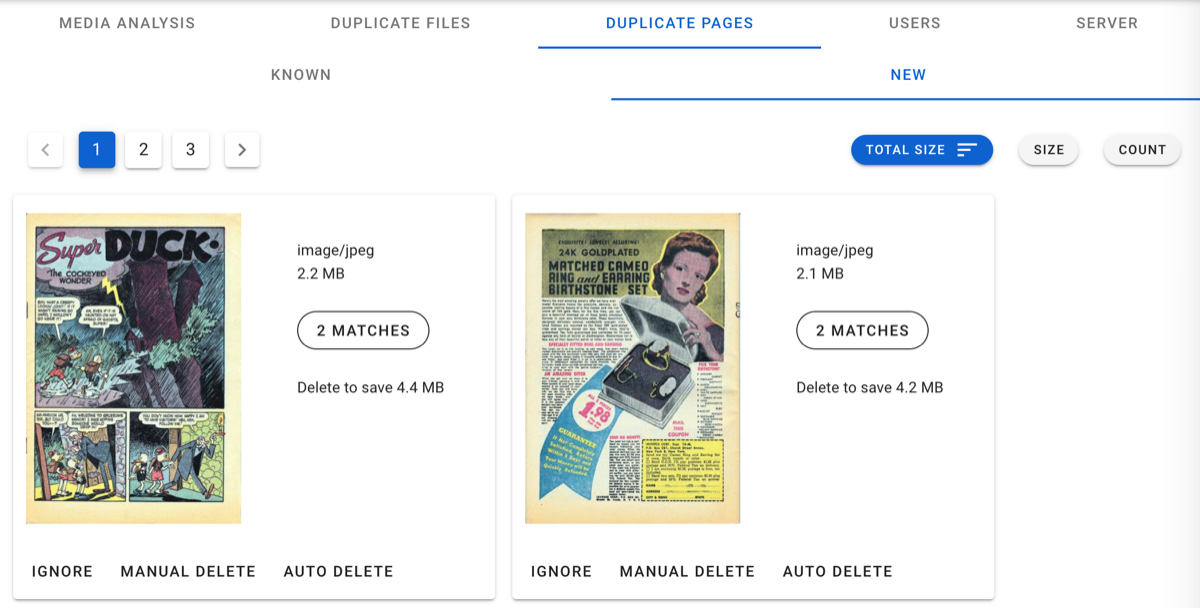
Task: Open the Server tab
Action: coord(1106,22)
